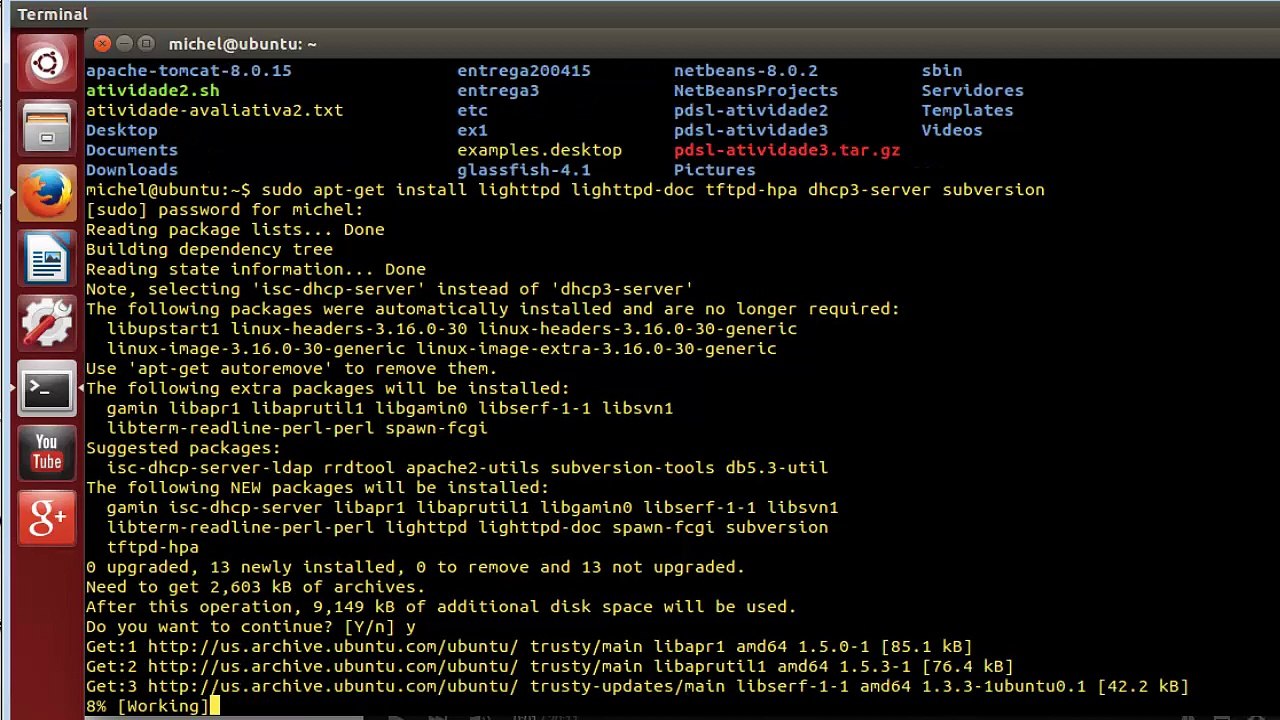Click the 'entrega200415' directory name

(524, 71)
